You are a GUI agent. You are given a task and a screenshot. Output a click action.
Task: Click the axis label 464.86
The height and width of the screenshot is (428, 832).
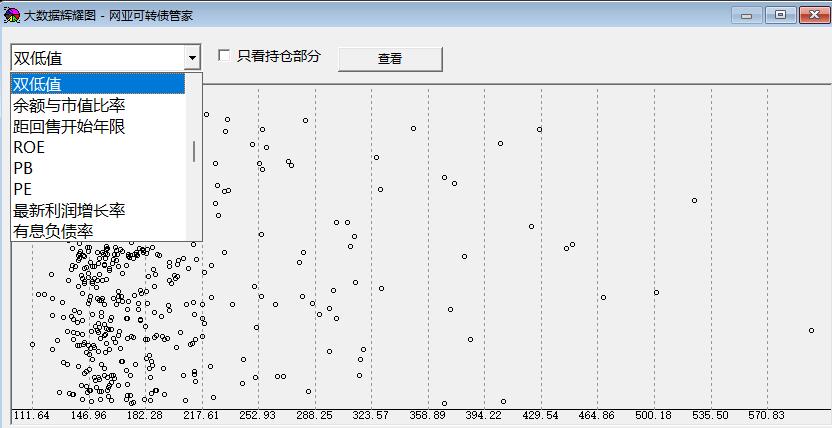597,415
